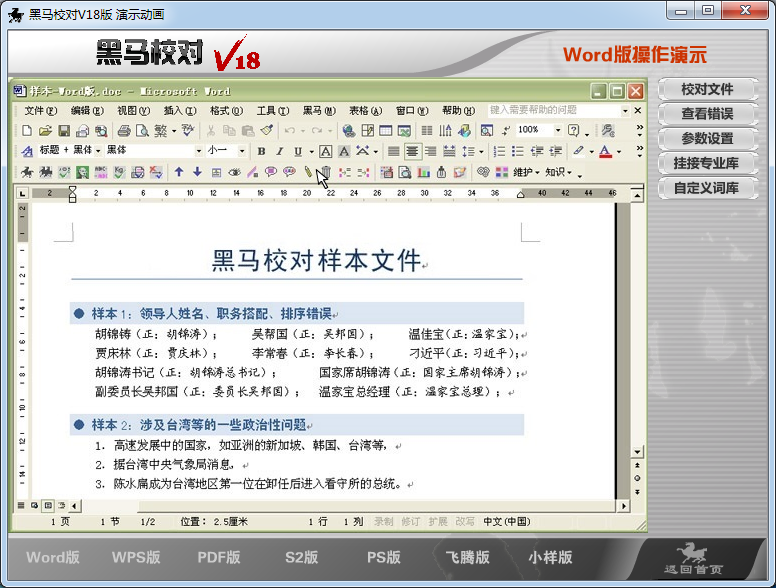
Task: Toggle bold formatting
Action: pyautogui.click(x=261, y=151)
